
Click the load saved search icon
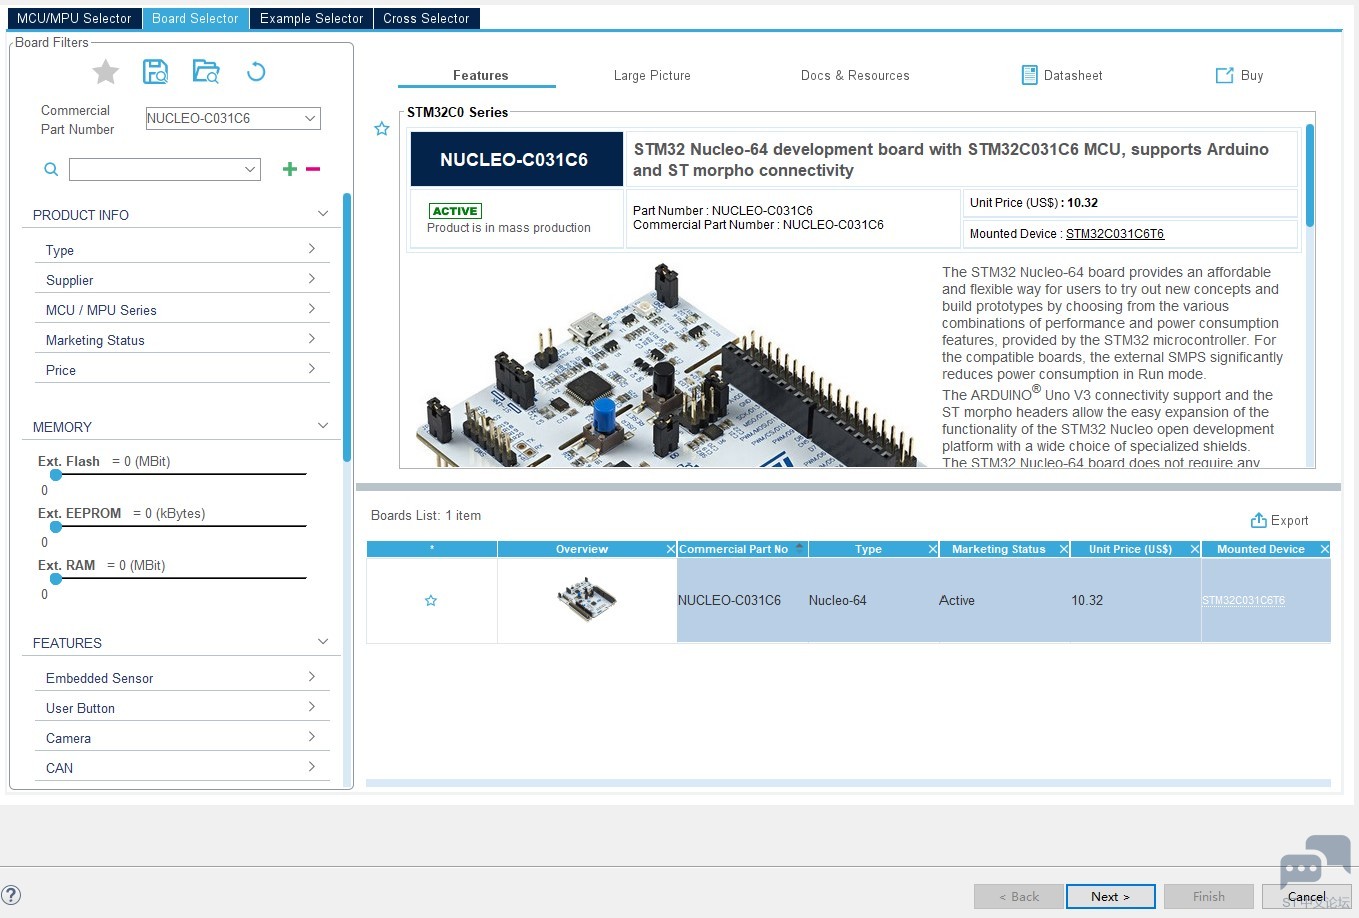(206, 72)
